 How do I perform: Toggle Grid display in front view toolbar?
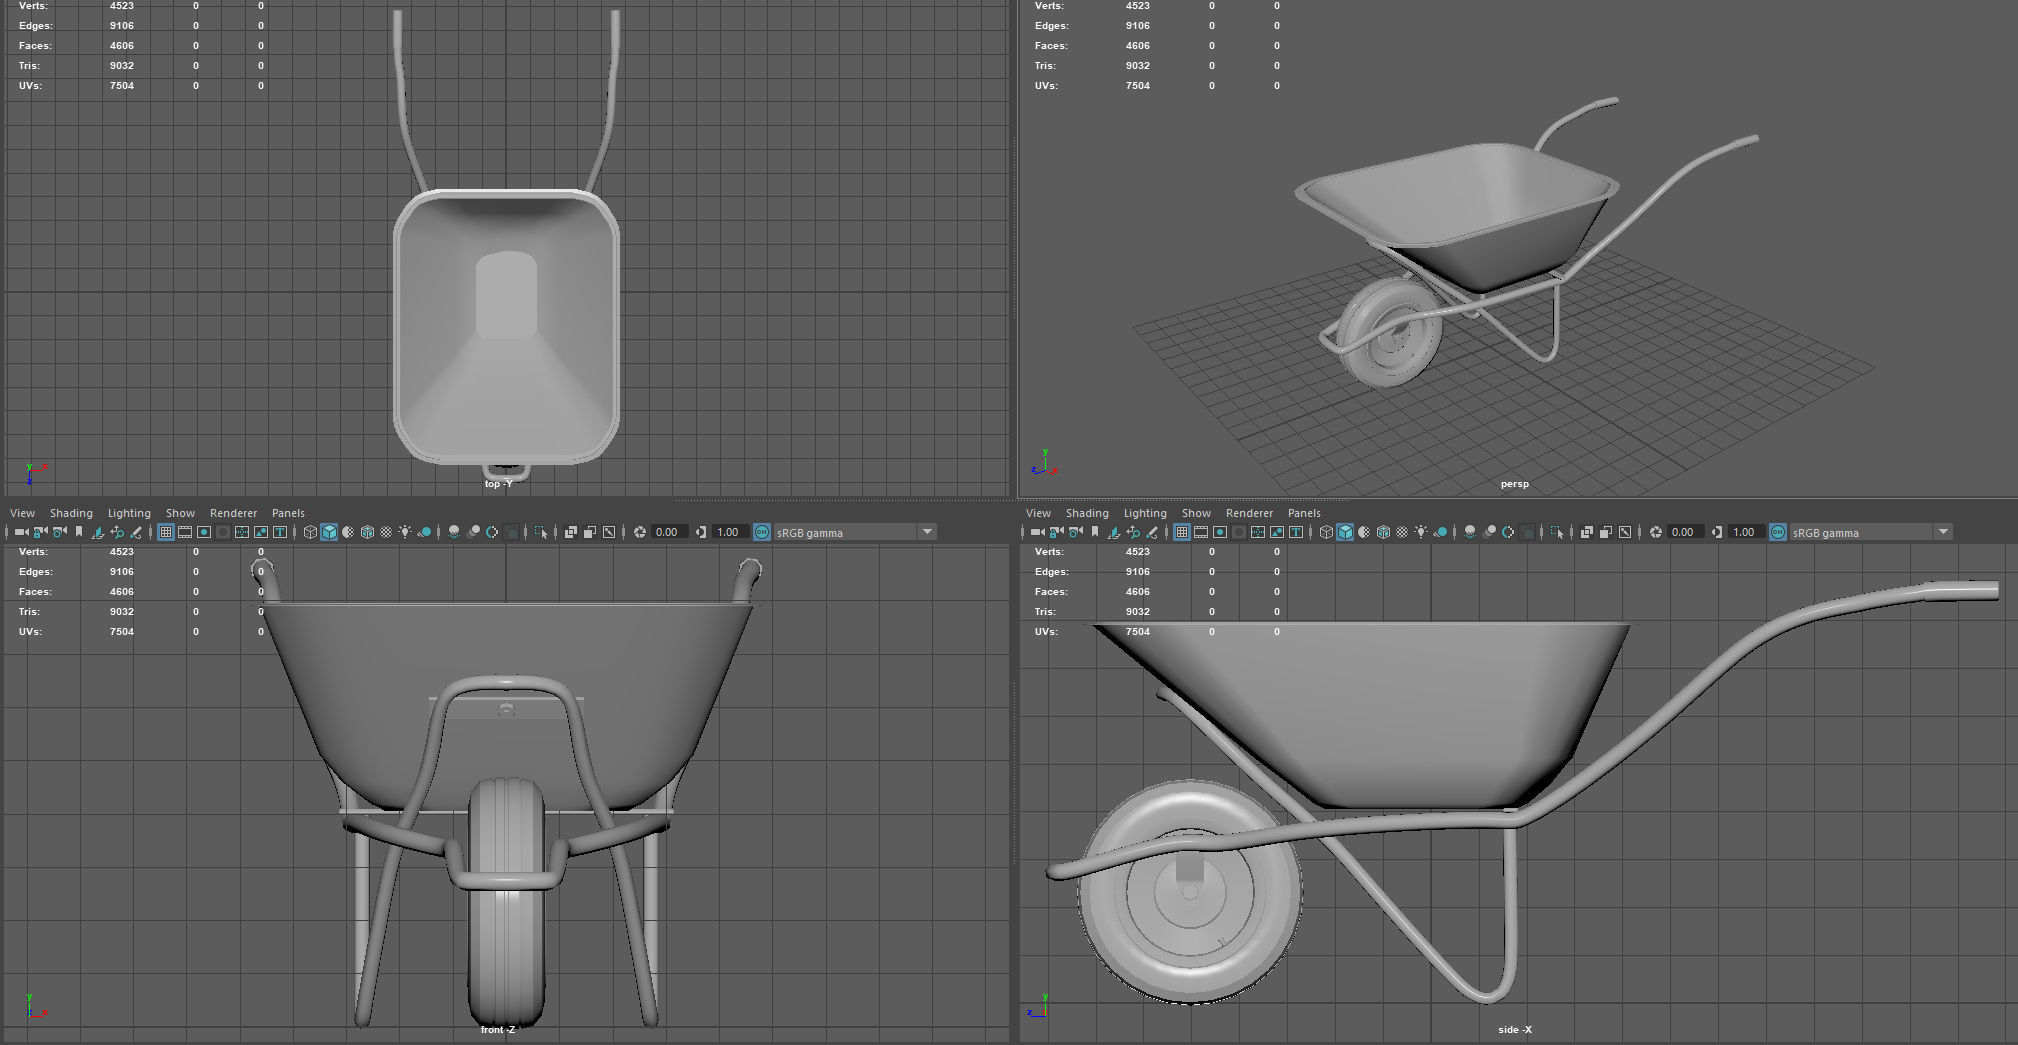[166, 532]
